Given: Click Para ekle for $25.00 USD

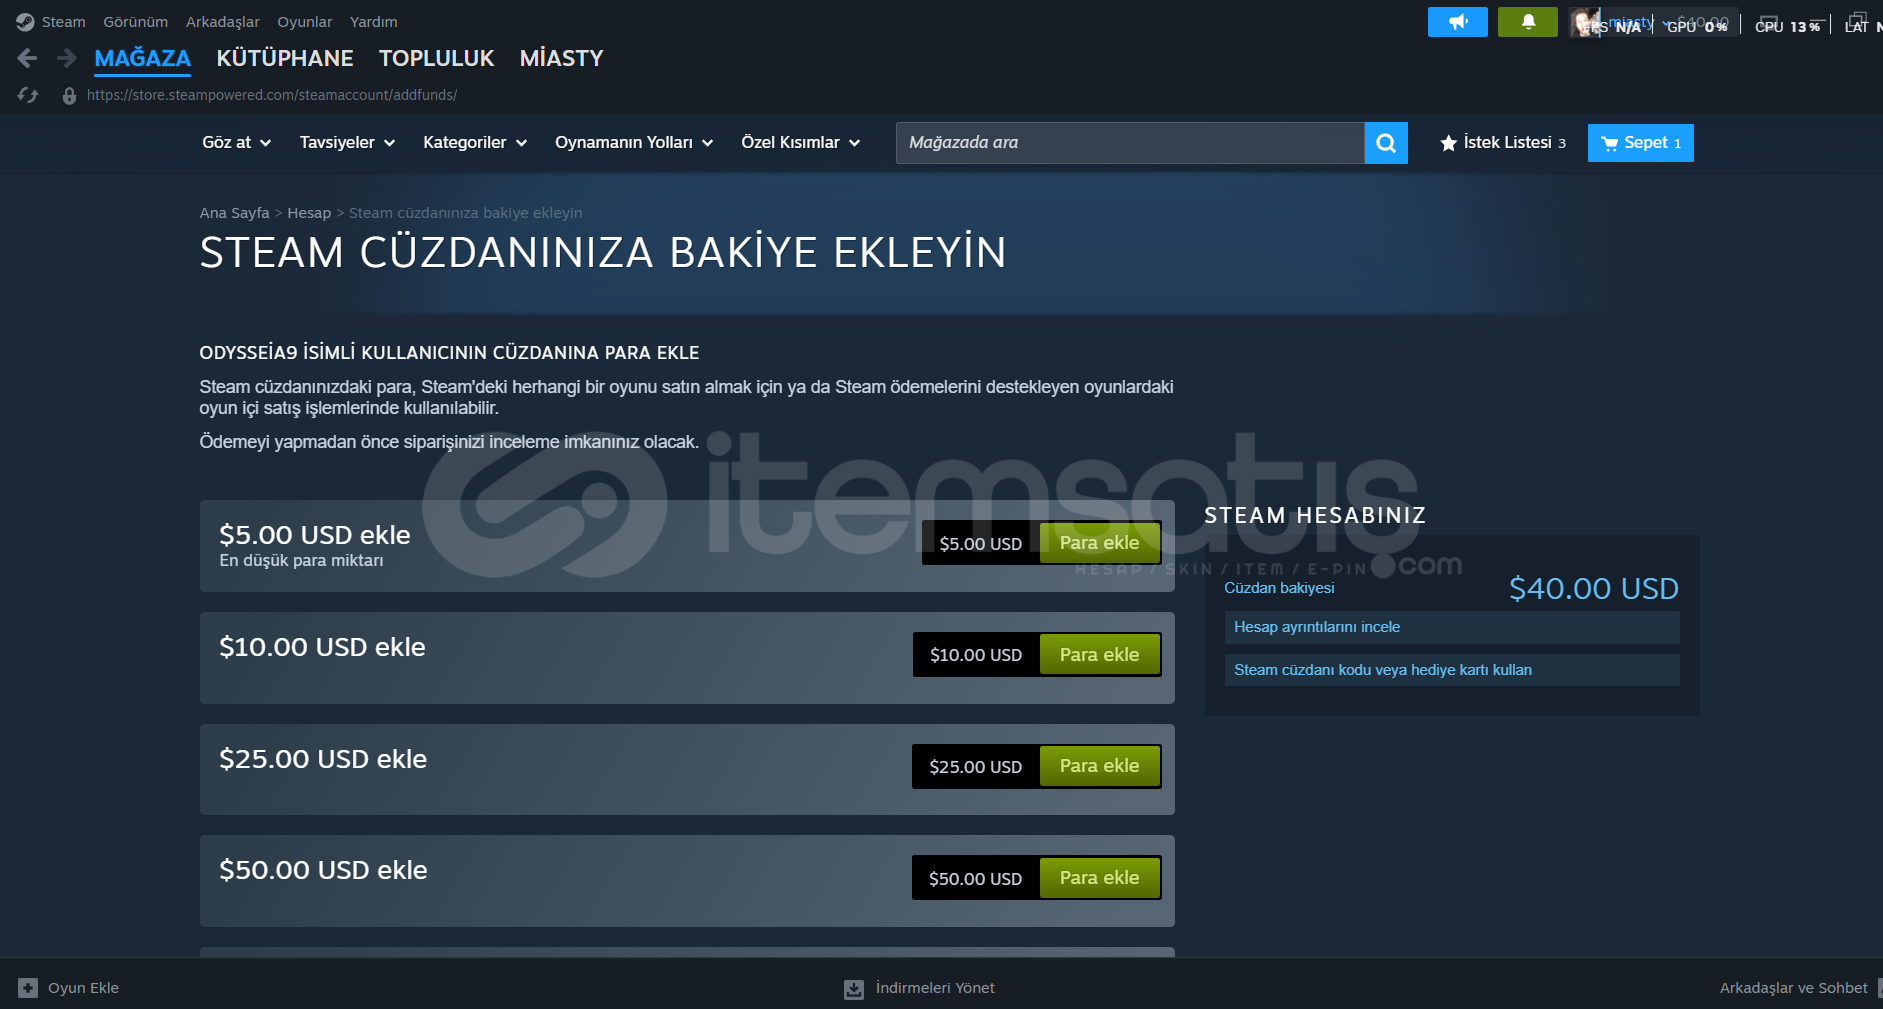Looking at the screenshot, I should 1099,766.
